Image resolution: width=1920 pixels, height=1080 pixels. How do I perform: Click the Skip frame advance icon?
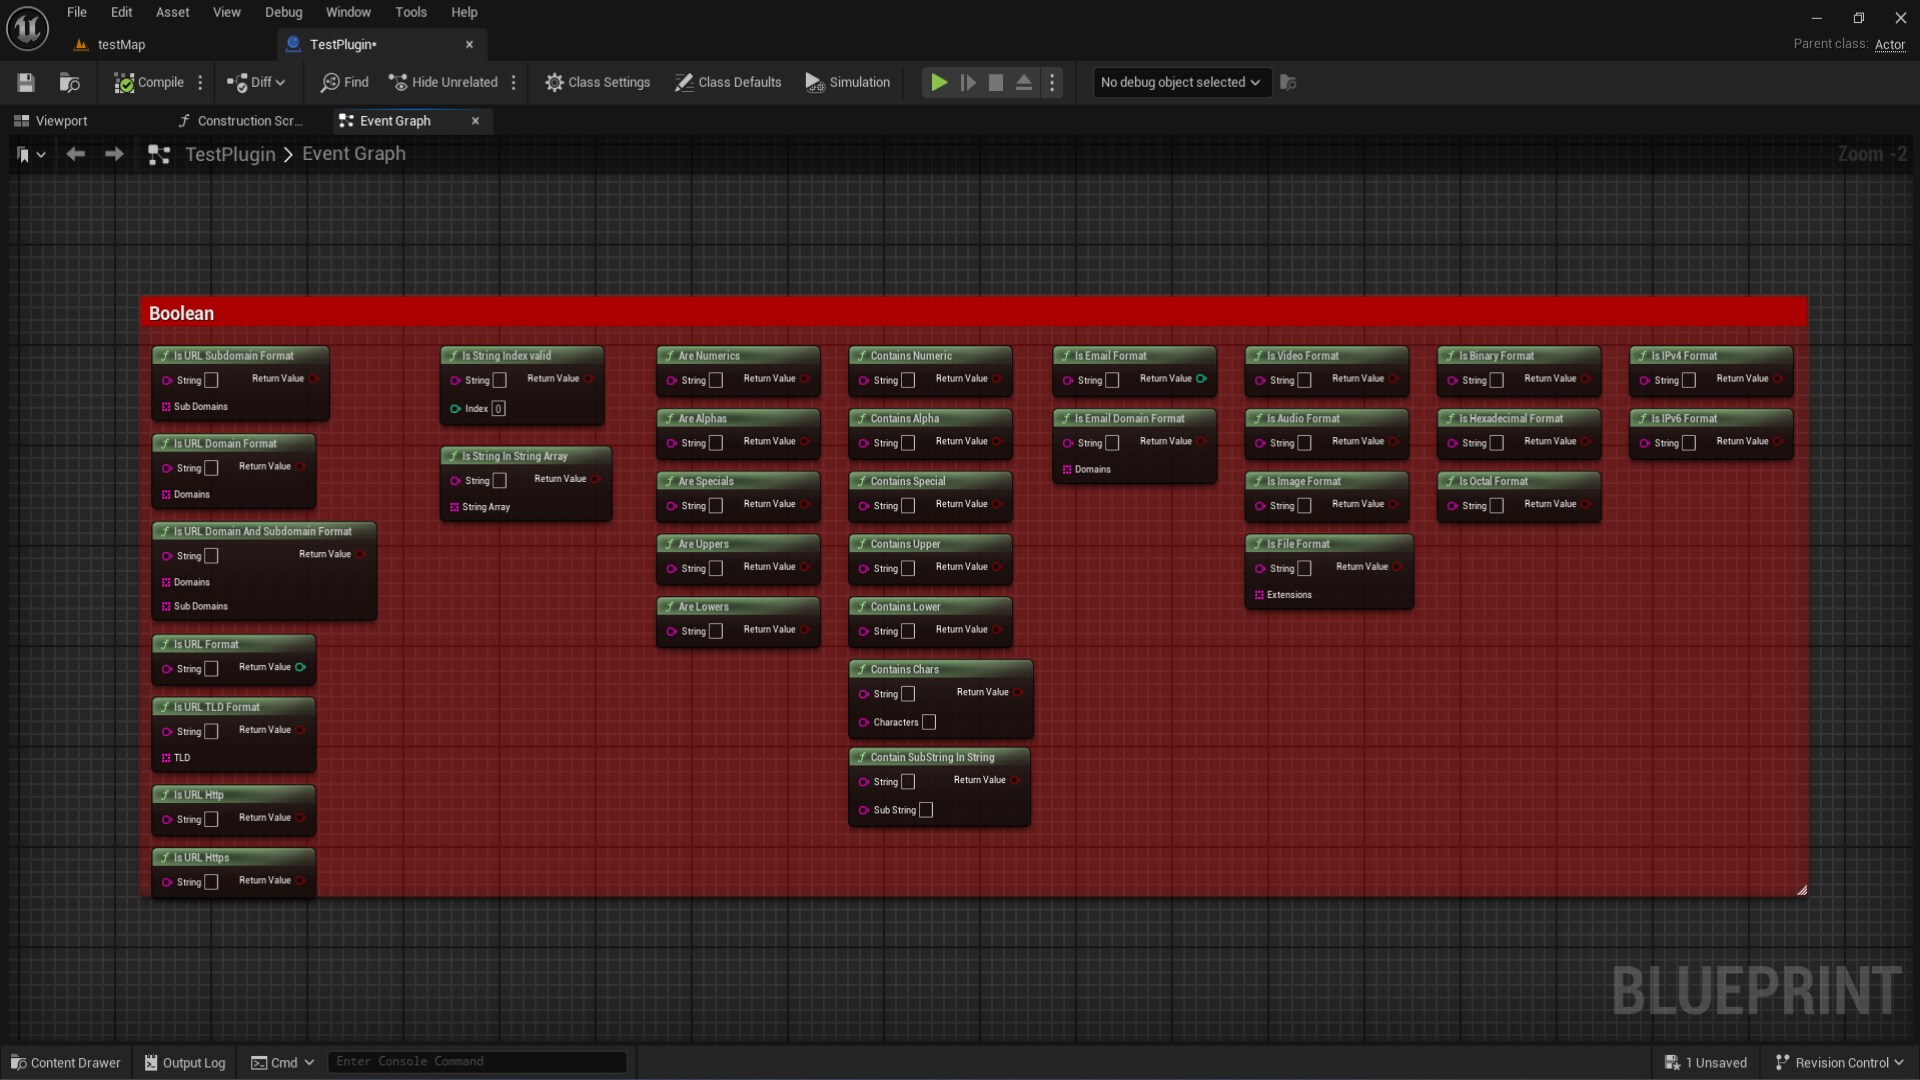[967, 83]
